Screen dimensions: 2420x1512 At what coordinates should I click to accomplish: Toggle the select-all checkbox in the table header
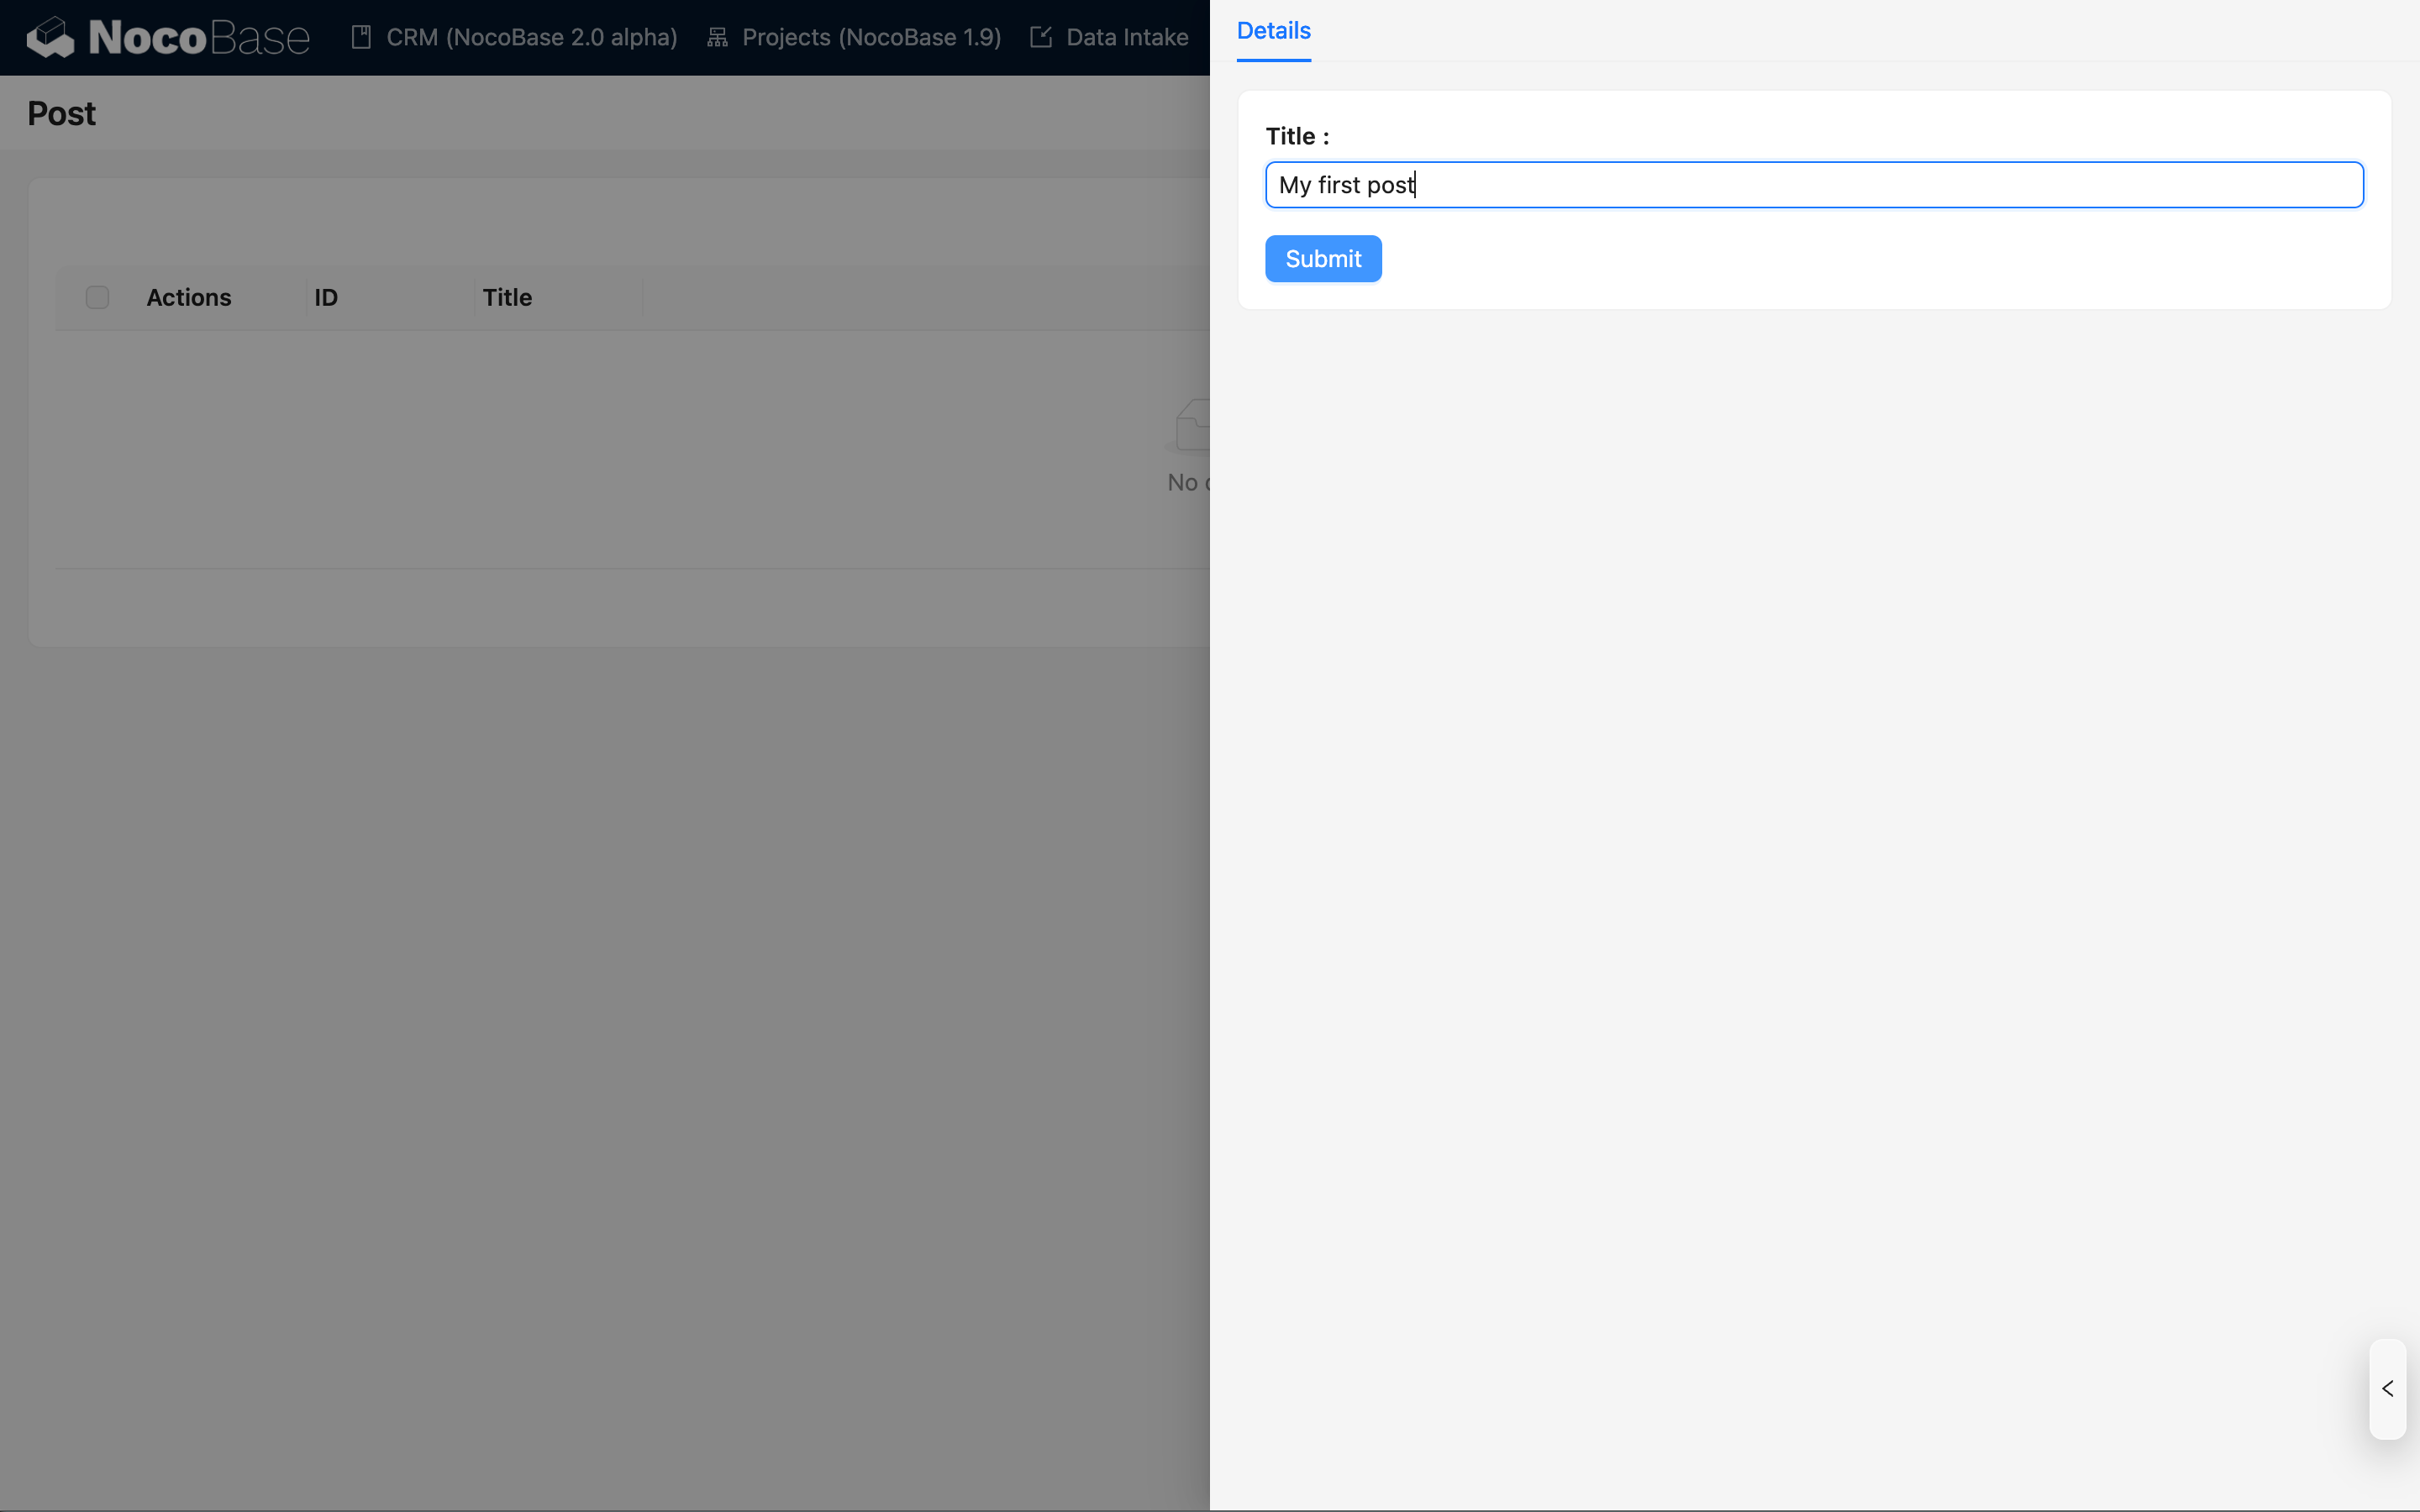click(x=96, y=297)
